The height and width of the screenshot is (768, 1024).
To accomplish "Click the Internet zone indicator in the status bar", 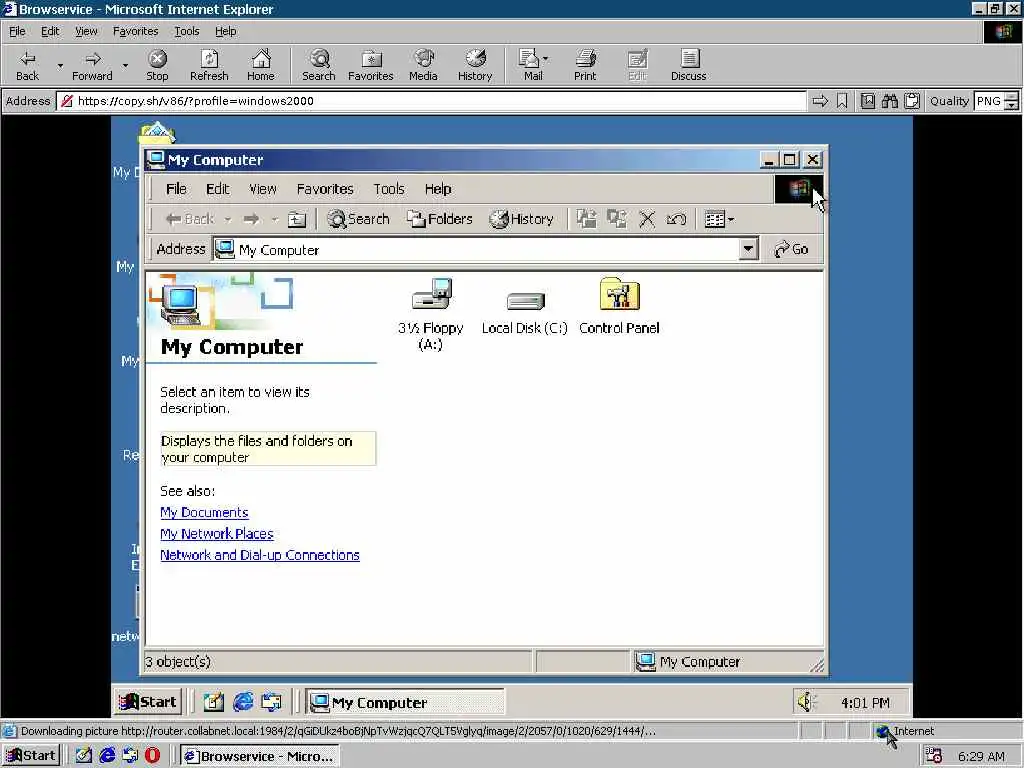I will pos(905,731).
